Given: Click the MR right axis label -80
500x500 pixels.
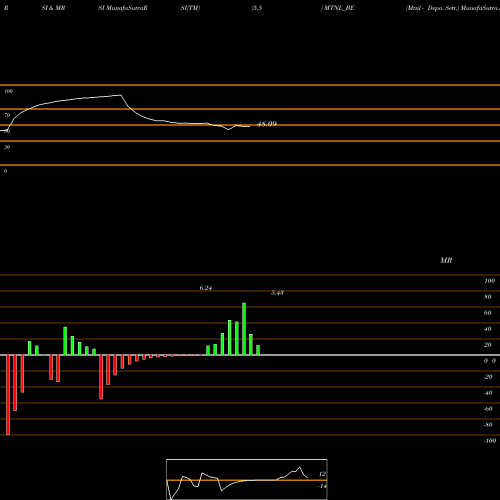Looking at the screenshot, I should (x=488, y=425).
